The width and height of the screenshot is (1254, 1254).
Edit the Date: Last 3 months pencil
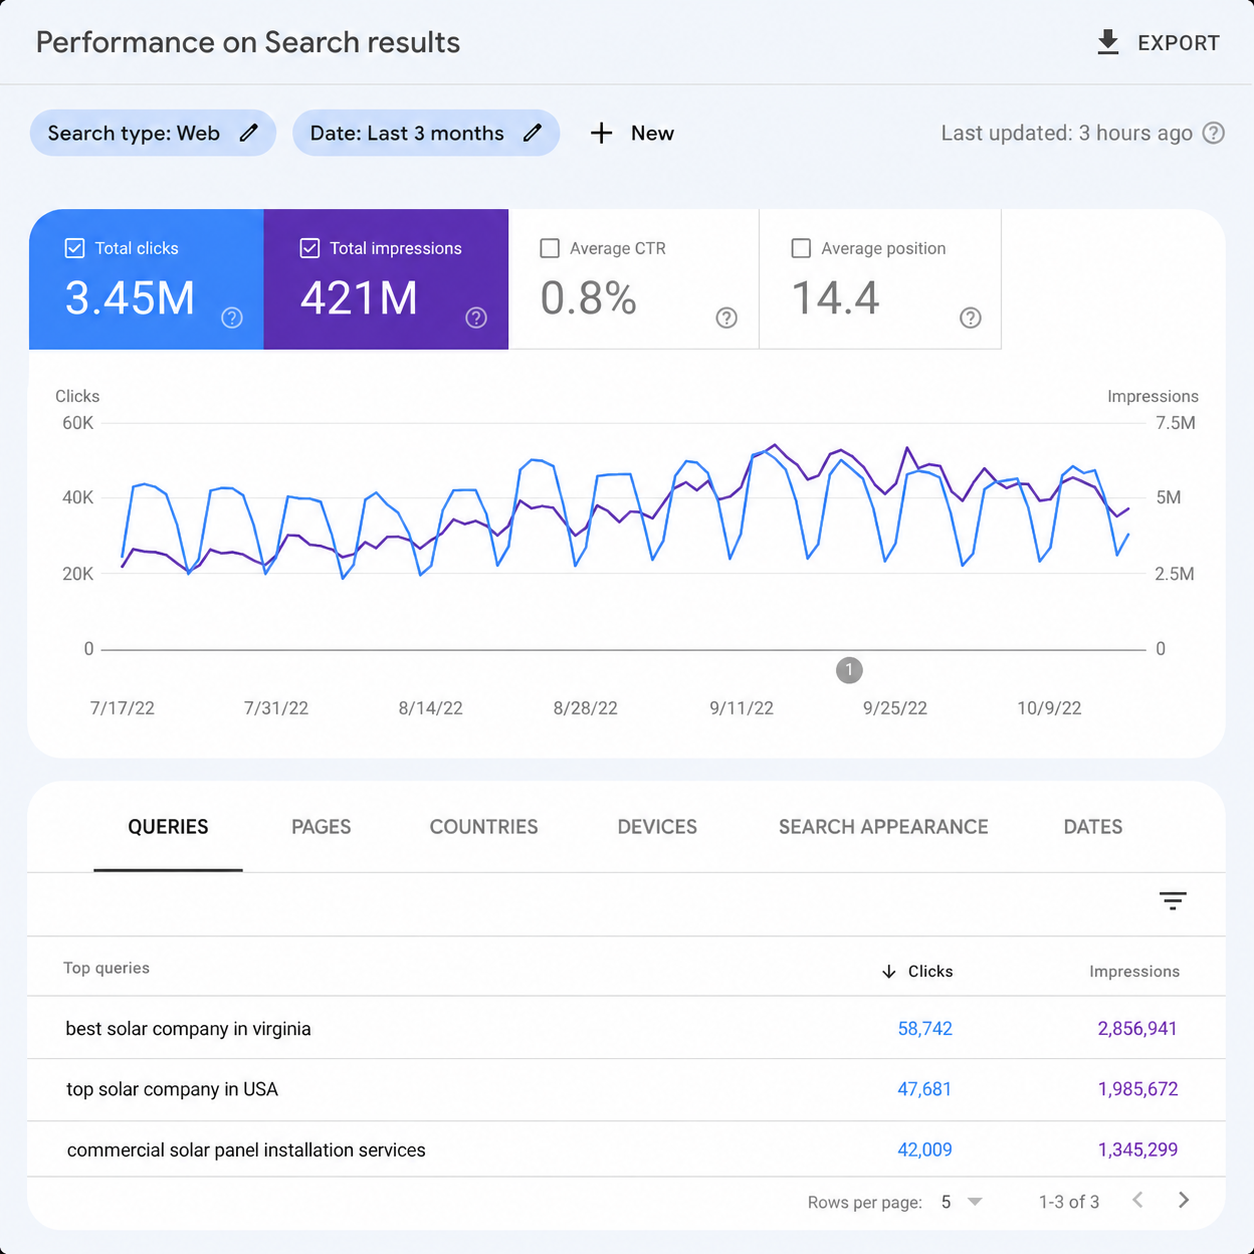pos(533,133)
